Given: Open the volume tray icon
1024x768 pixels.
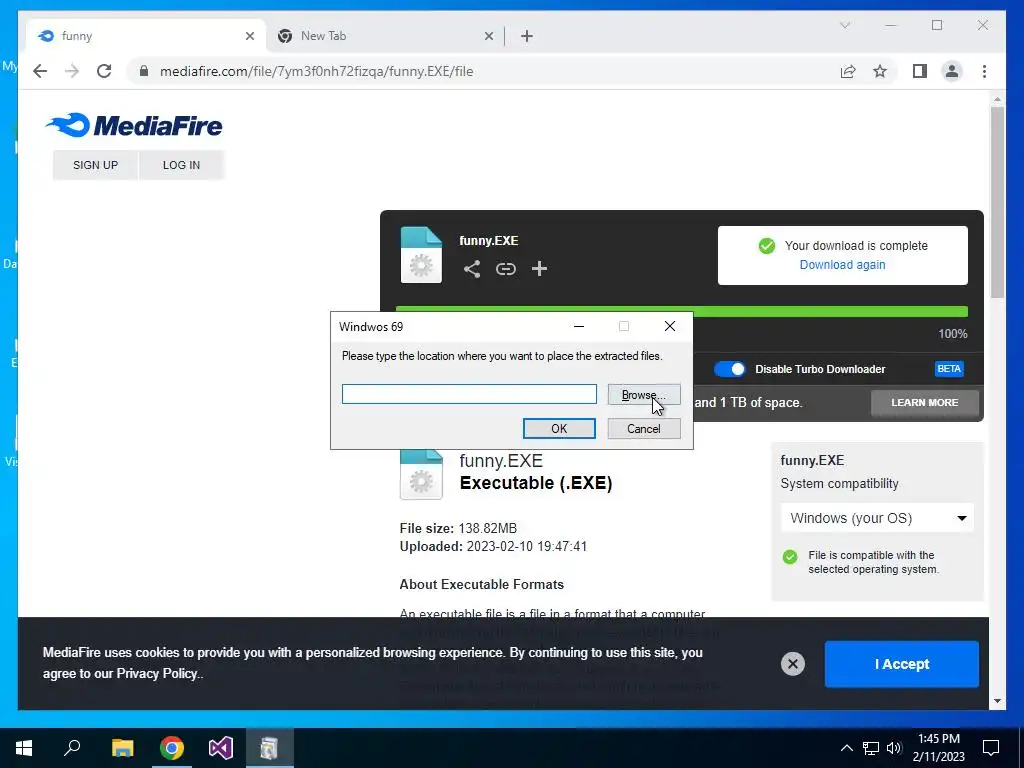Looking at the screenshot, I should 894,748.
